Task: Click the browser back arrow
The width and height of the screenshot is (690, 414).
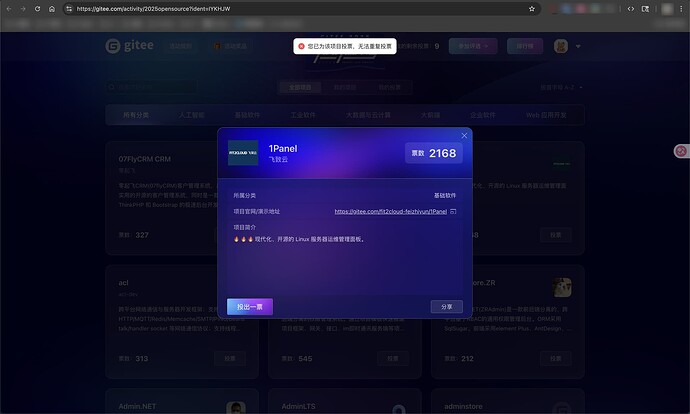Action: tap(11, 8)
